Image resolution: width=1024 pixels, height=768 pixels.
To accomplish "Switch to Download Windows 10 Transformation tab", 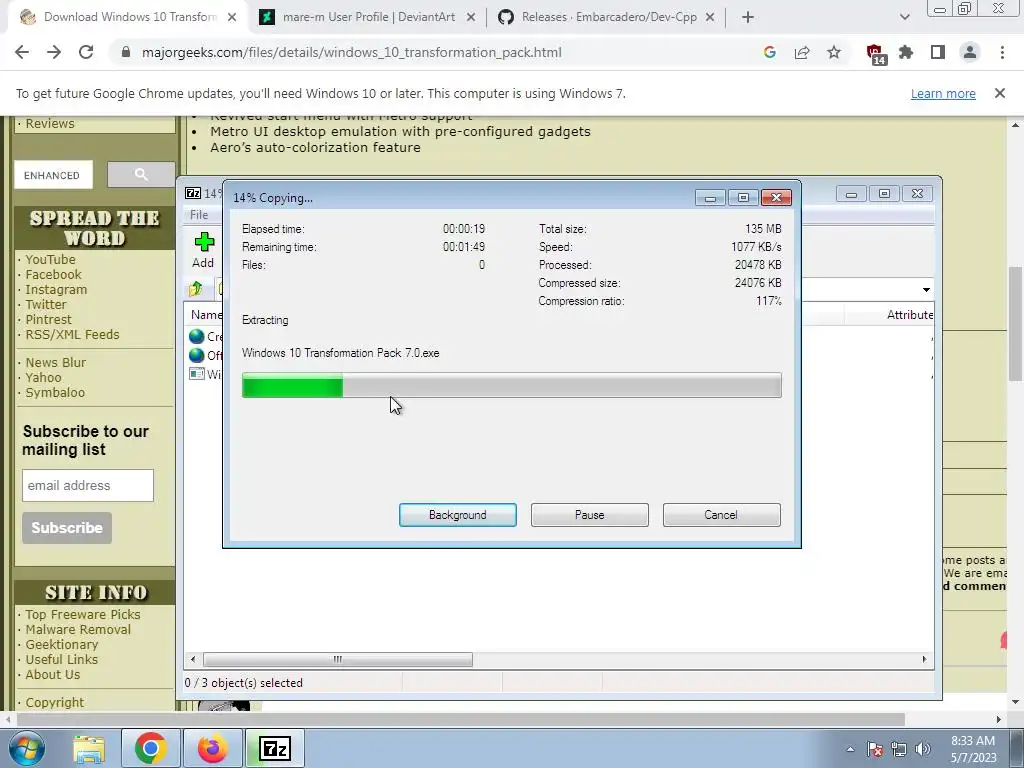I will point(128,17).
